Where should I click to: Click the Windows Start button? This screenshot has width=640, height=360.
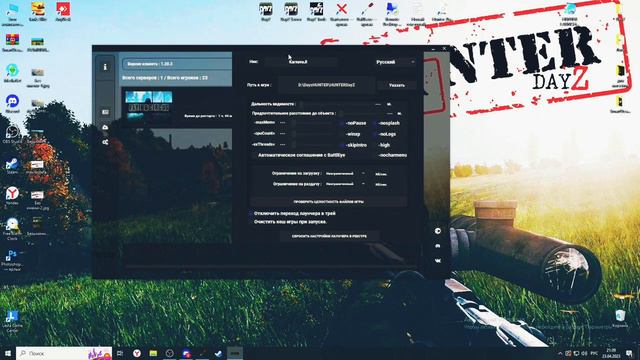click(x=8, y=353)
